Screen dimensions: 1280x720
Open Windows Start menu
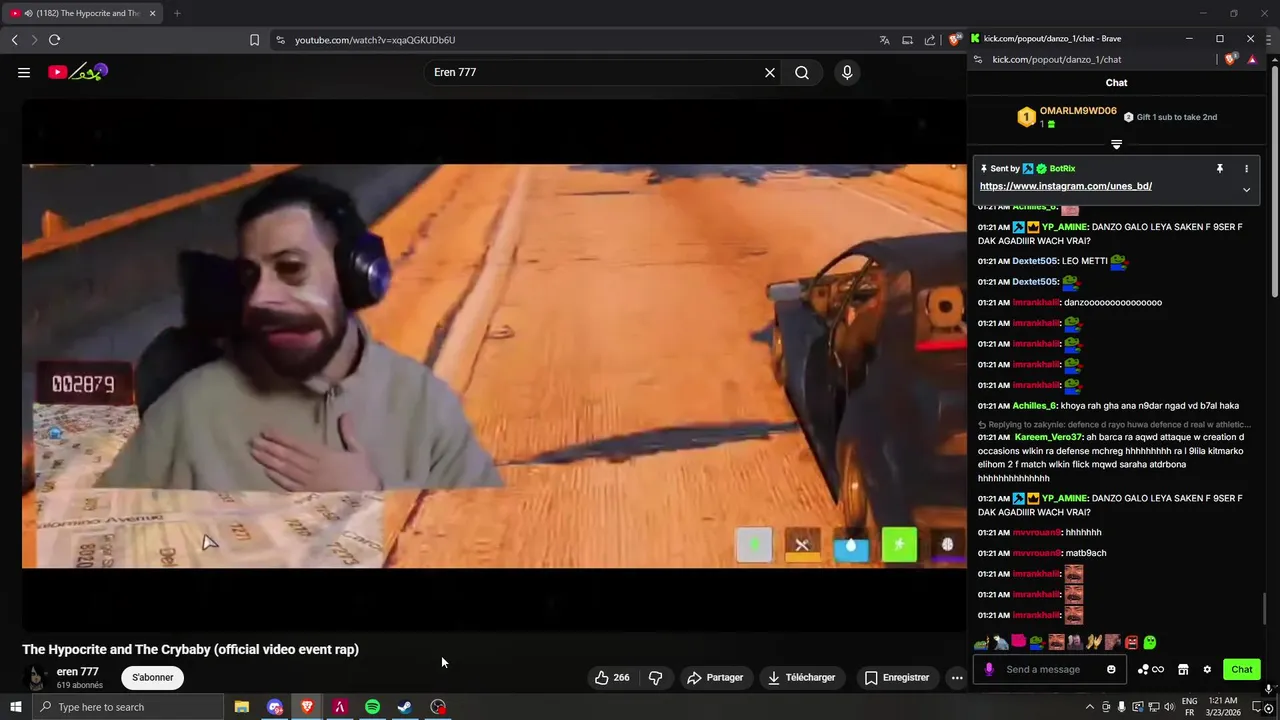(15, 707)
